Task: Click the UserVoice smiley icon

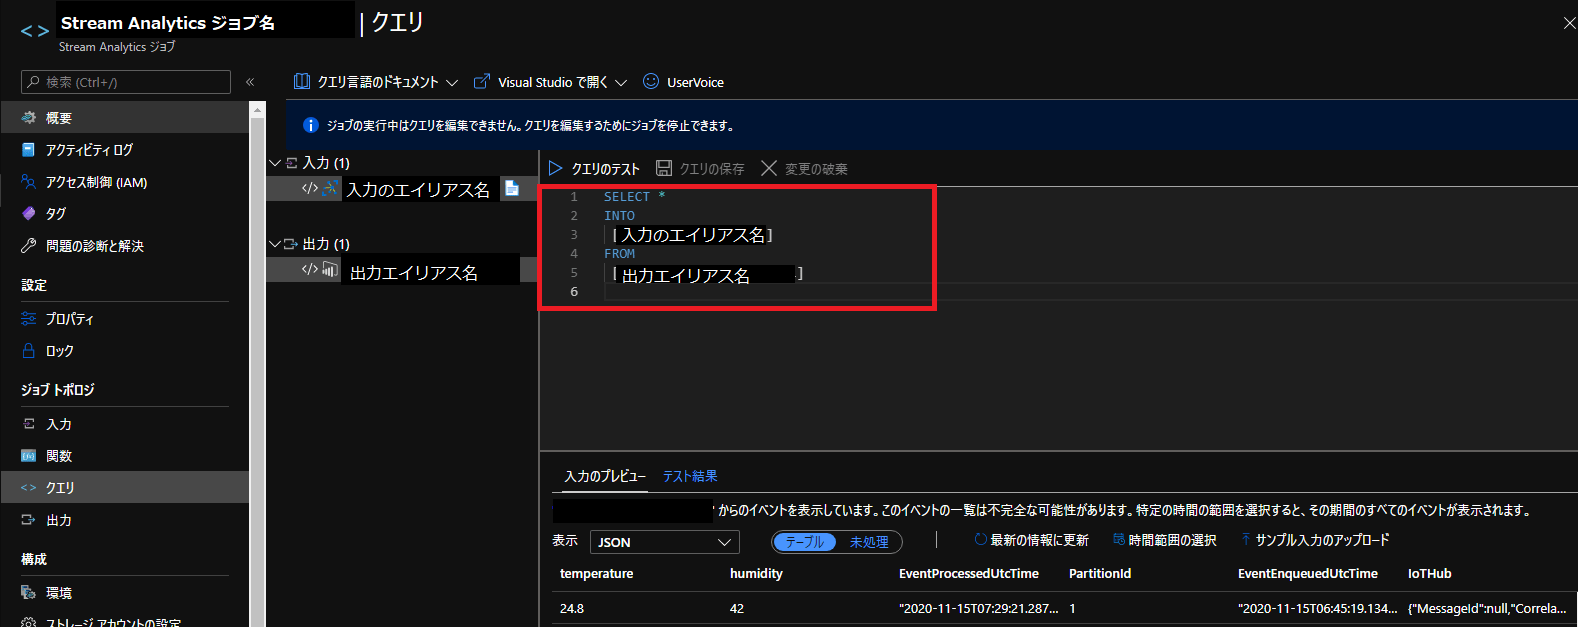Action: tap(651, 82)
